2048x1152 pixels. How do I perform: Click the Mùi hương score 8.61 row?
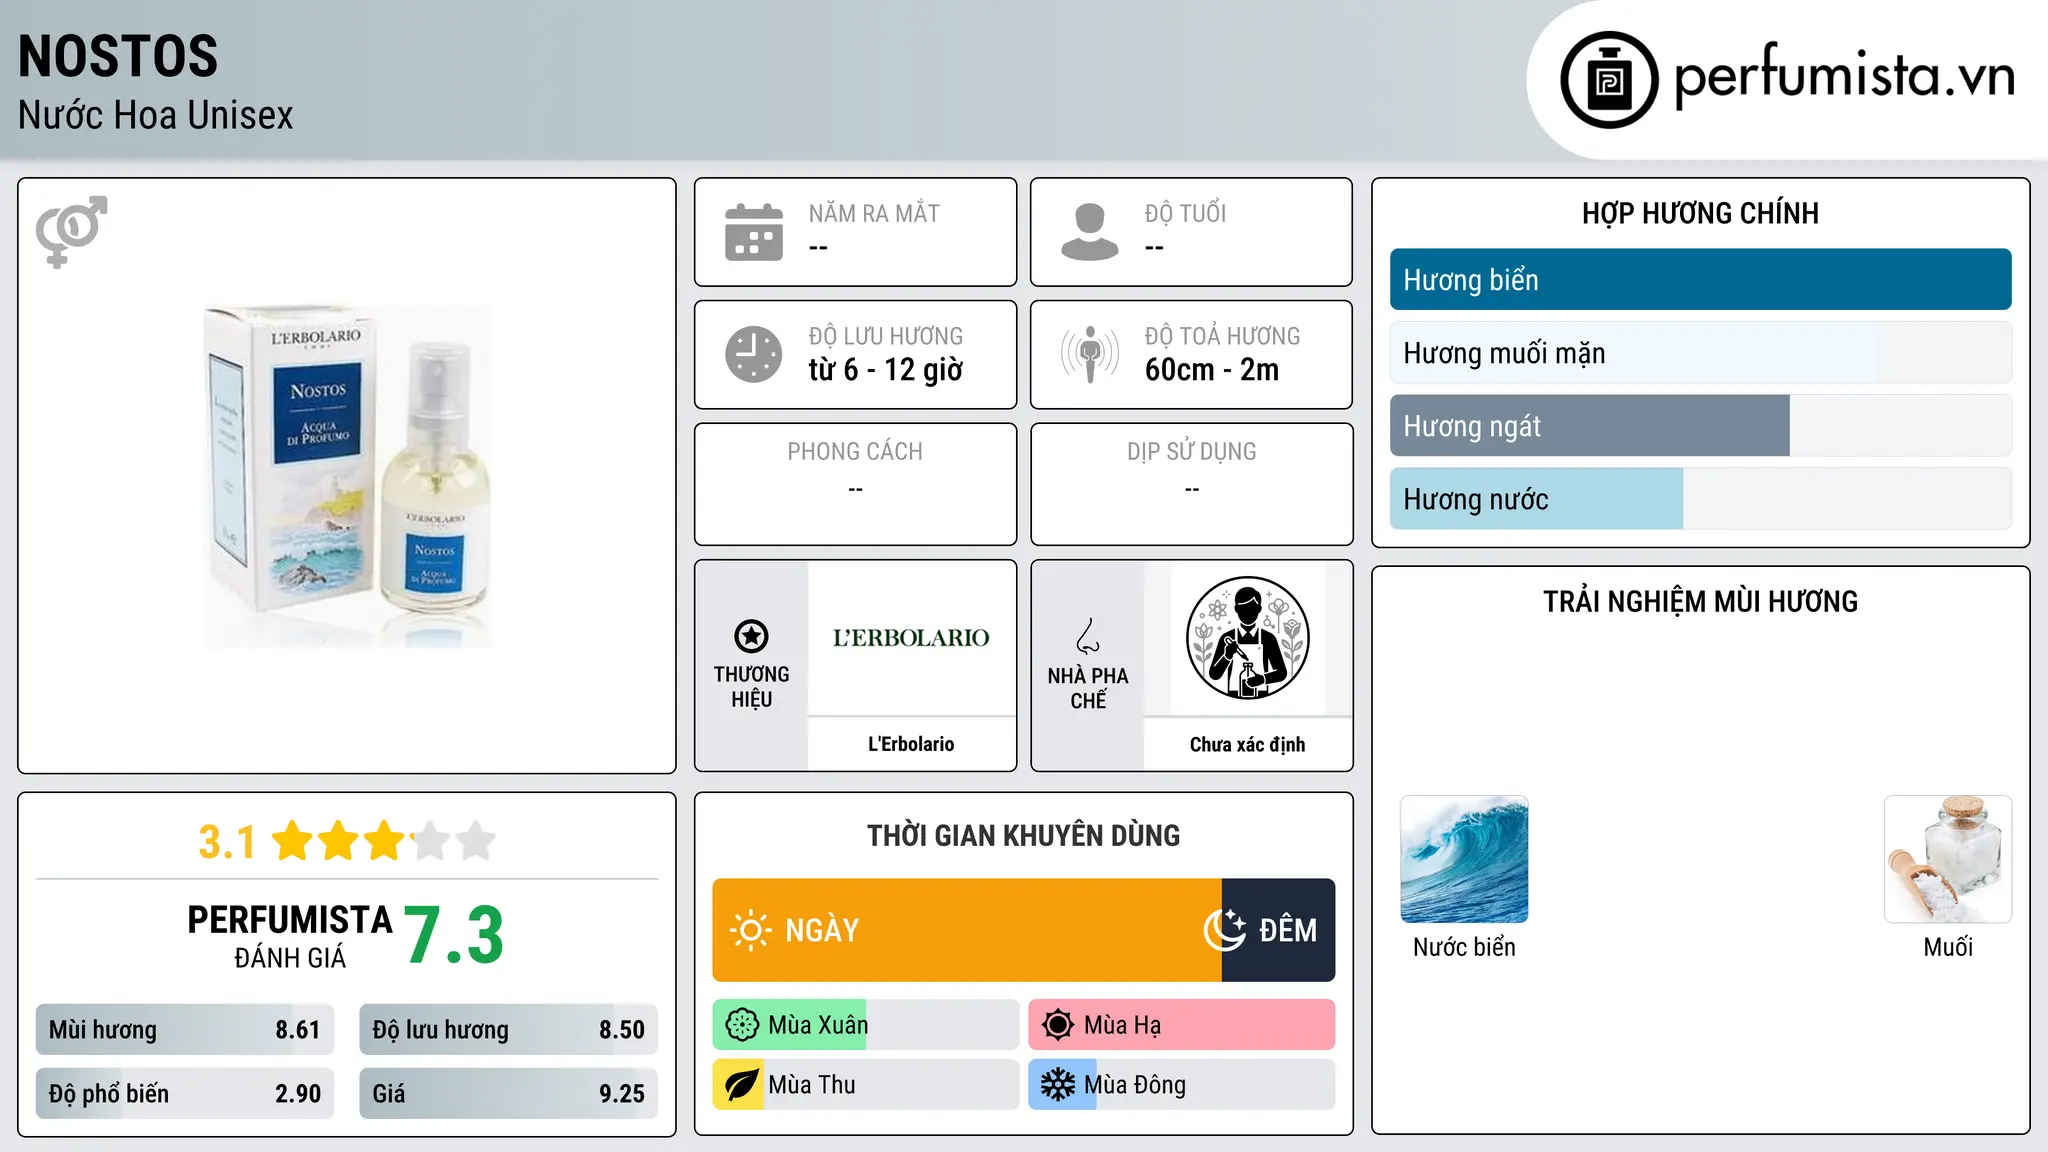pyautogui.click(x=185, y=1030)
